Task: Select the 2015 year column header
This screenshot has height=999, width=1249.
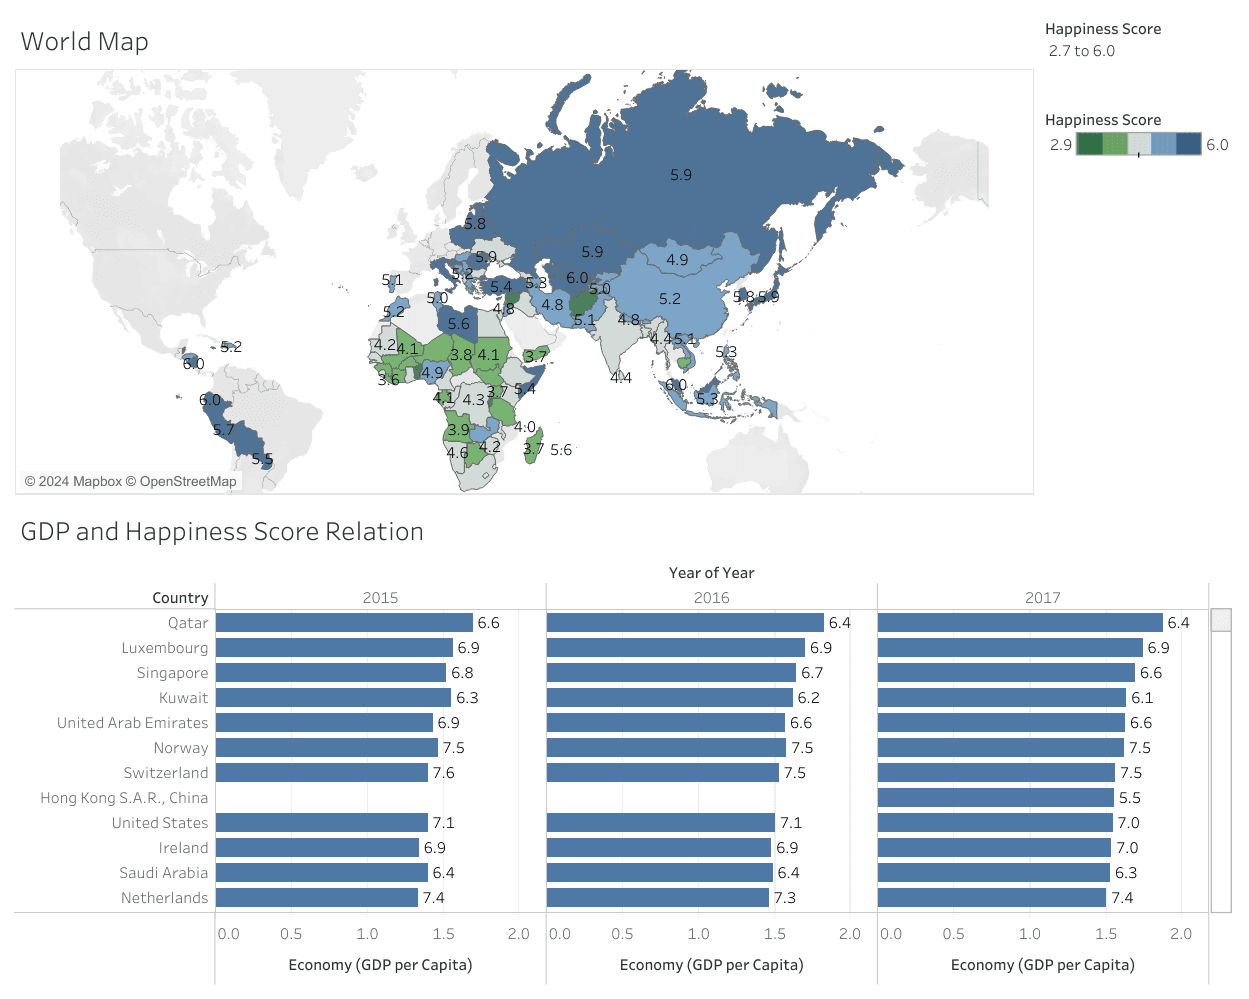Action: [x=380, y=597]
